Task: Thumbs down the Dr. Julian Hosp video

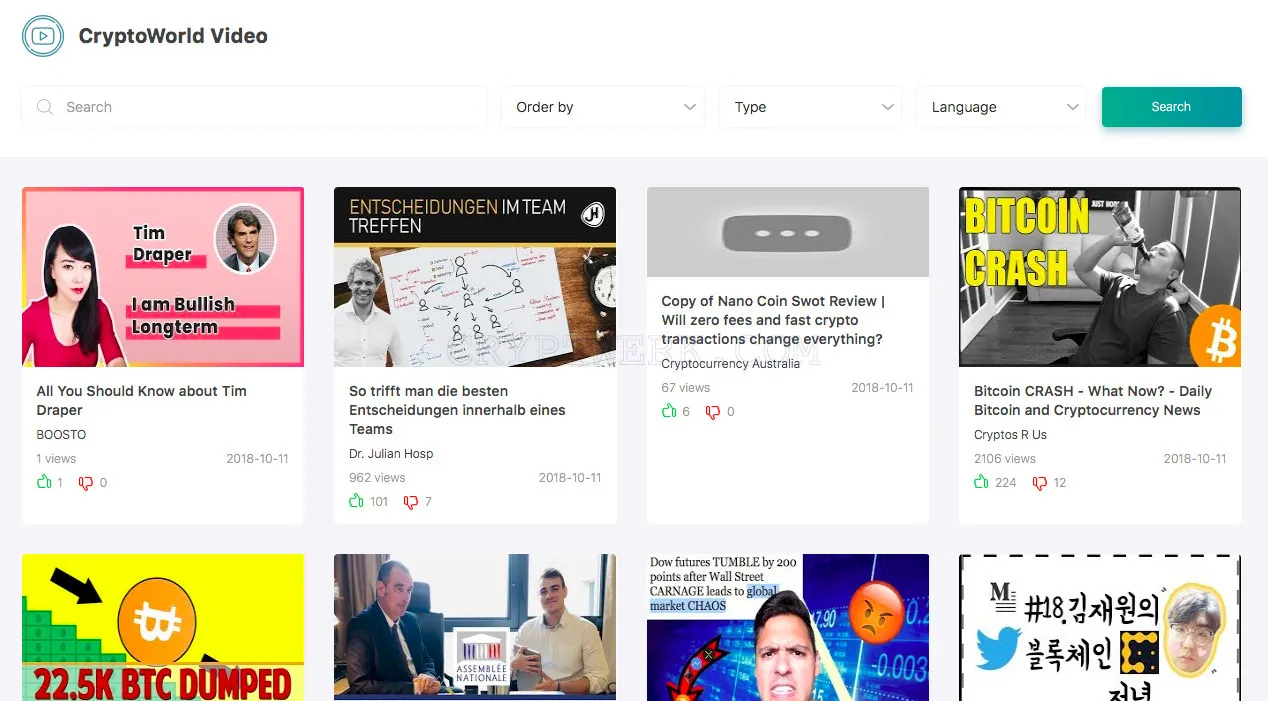Action: point(410,502)
